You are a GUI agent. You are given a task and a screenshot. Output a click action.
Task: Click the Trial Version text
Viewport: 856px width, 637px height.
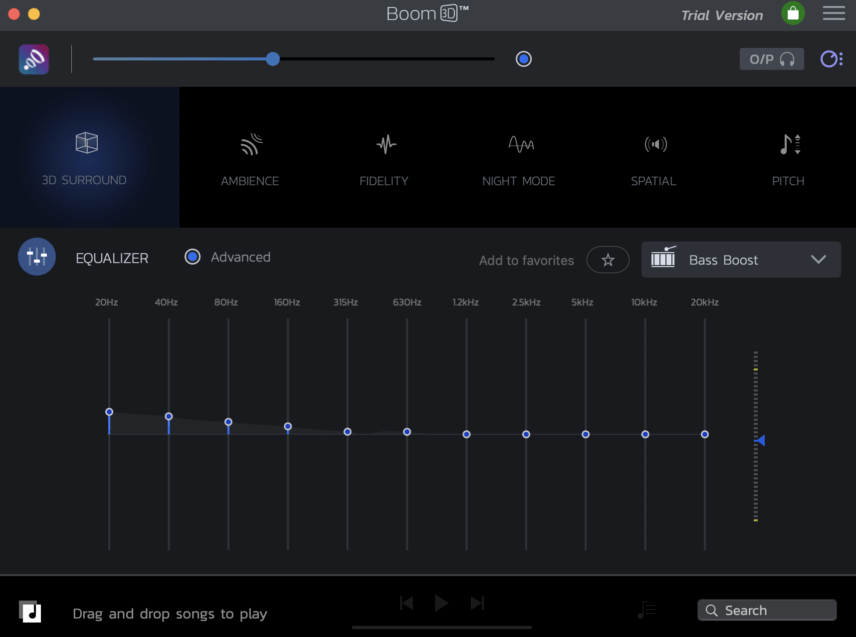[722, 15]
